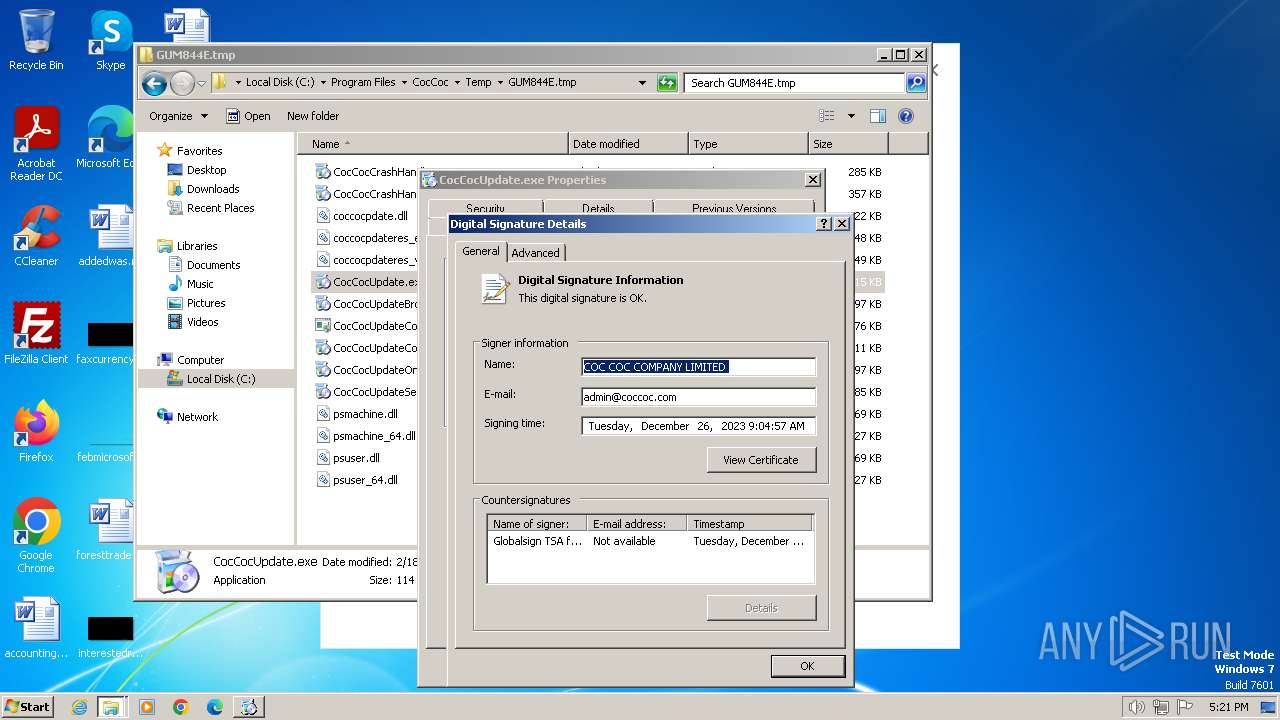Click the Explorer help icon
This screenshot has height=720, width=1280.
click(x=906, y=116)
